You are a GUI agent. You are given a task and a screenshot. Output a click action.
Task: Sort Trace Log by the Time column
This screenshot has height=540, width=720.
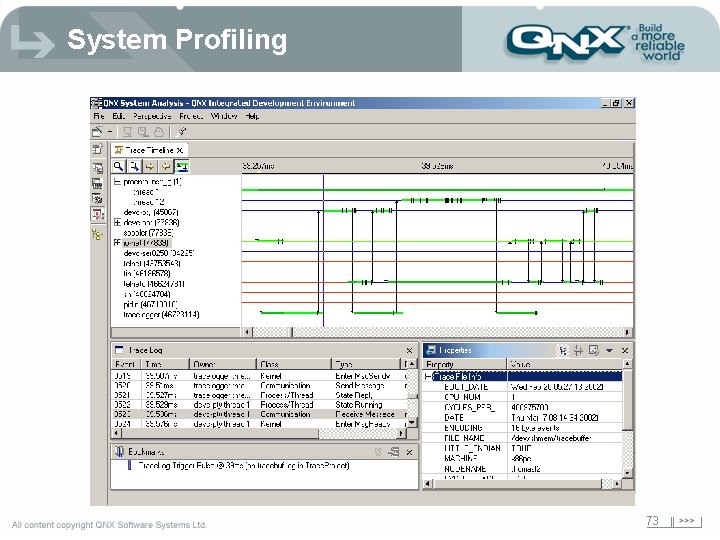[x=165, y=364]
